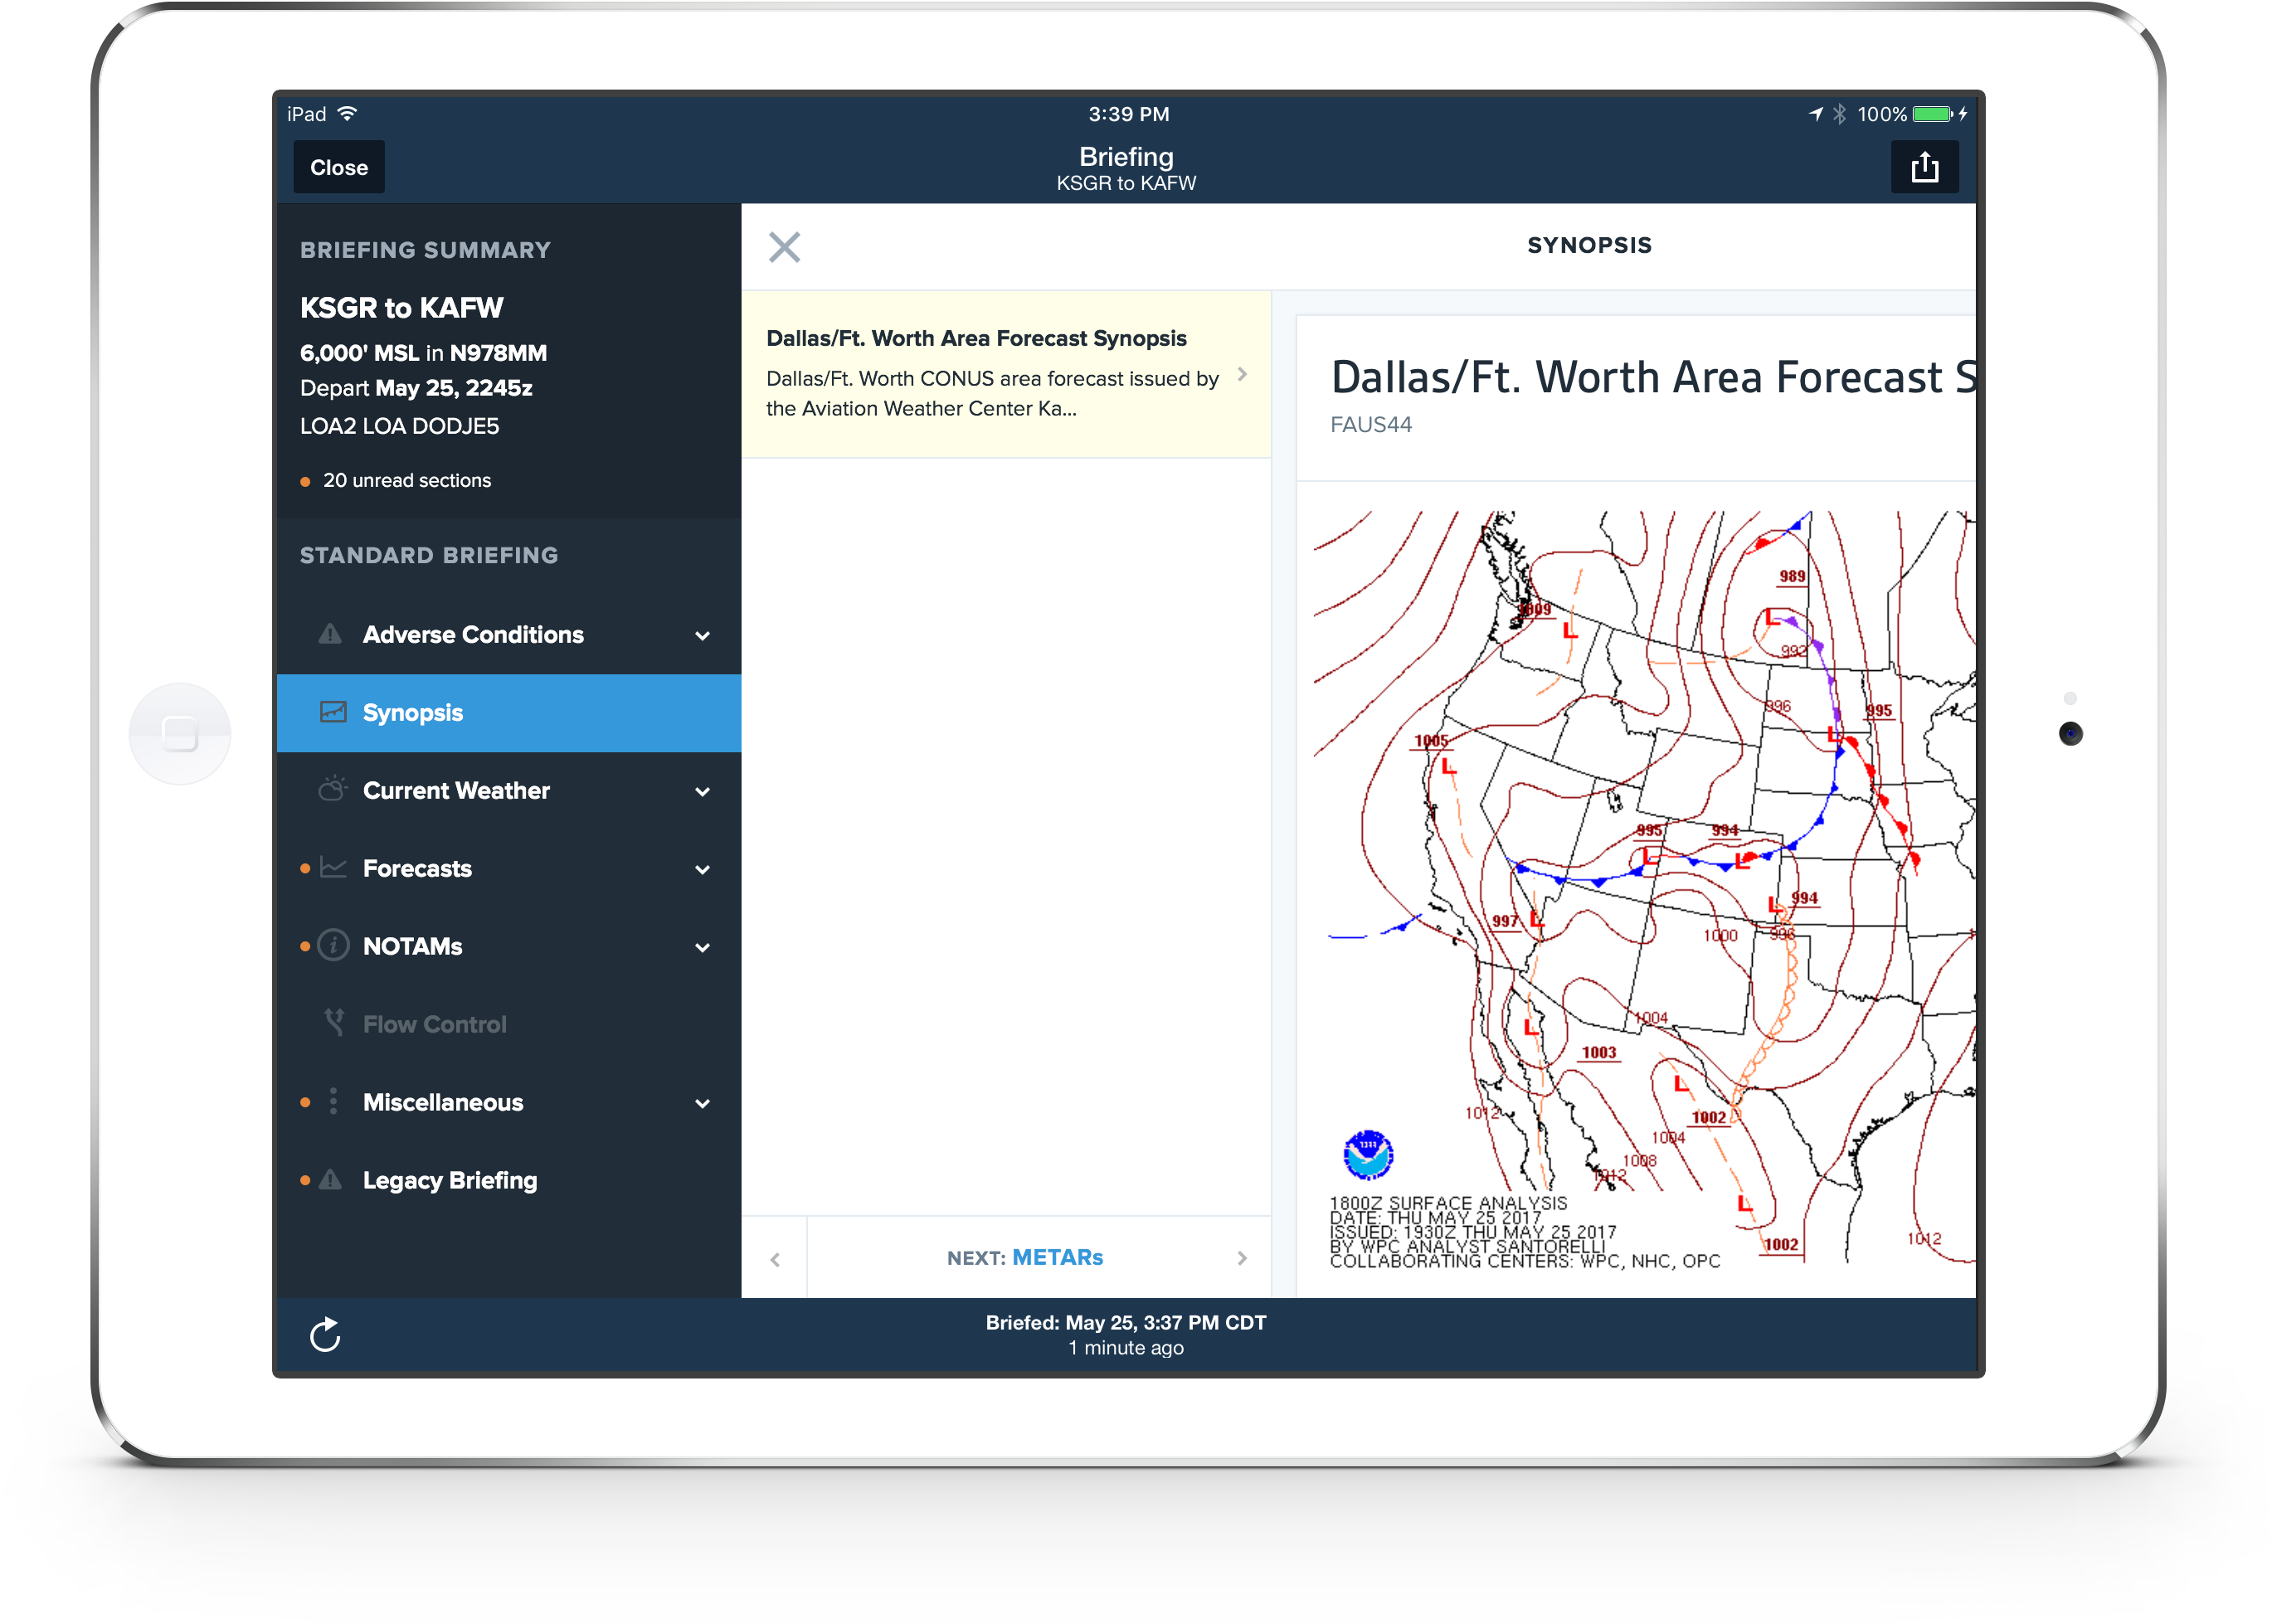The height and width of the screenshot is (1624, 2272).
Task: Go to the next section with the right arrow
Action: point(1242,1258)
